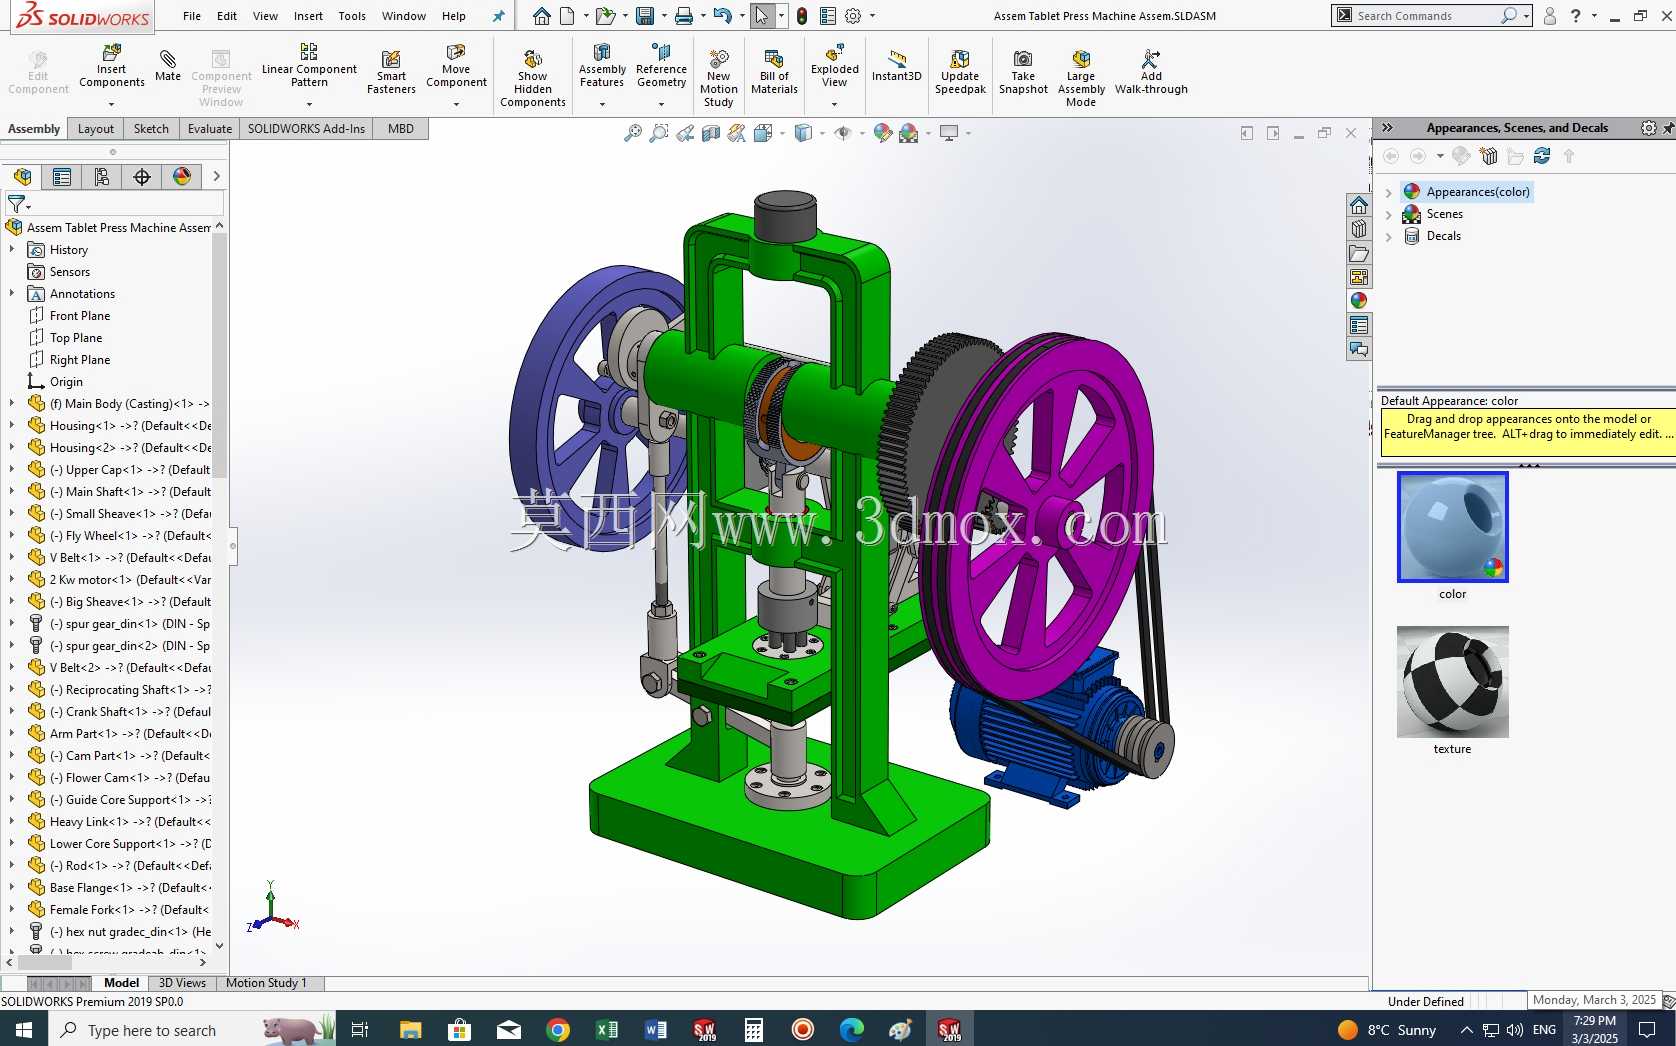
Task: Click Smart Fasteners icon
Action: (391, 72)
